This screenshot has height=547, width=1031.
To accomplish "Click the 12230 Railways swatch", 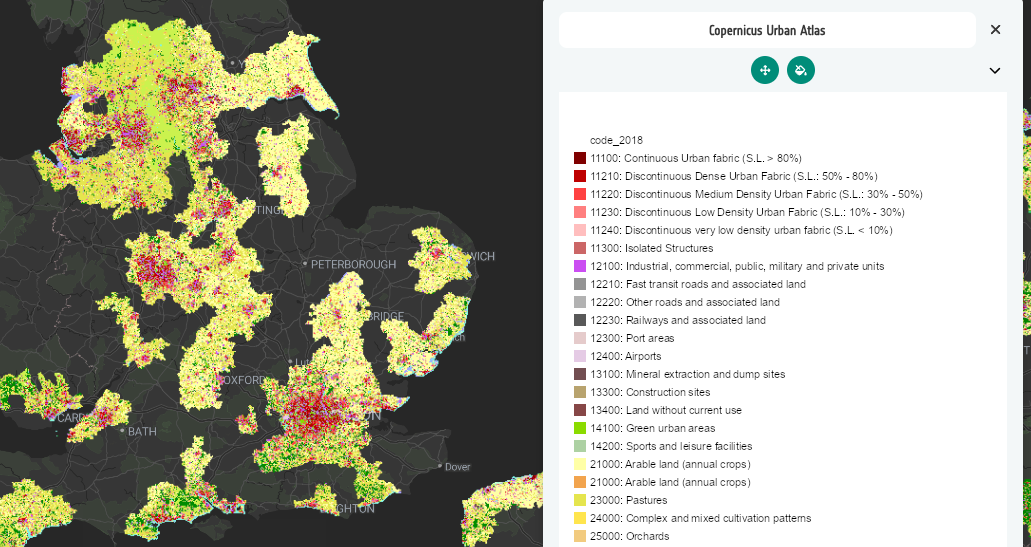I will (x=580, y=320).
